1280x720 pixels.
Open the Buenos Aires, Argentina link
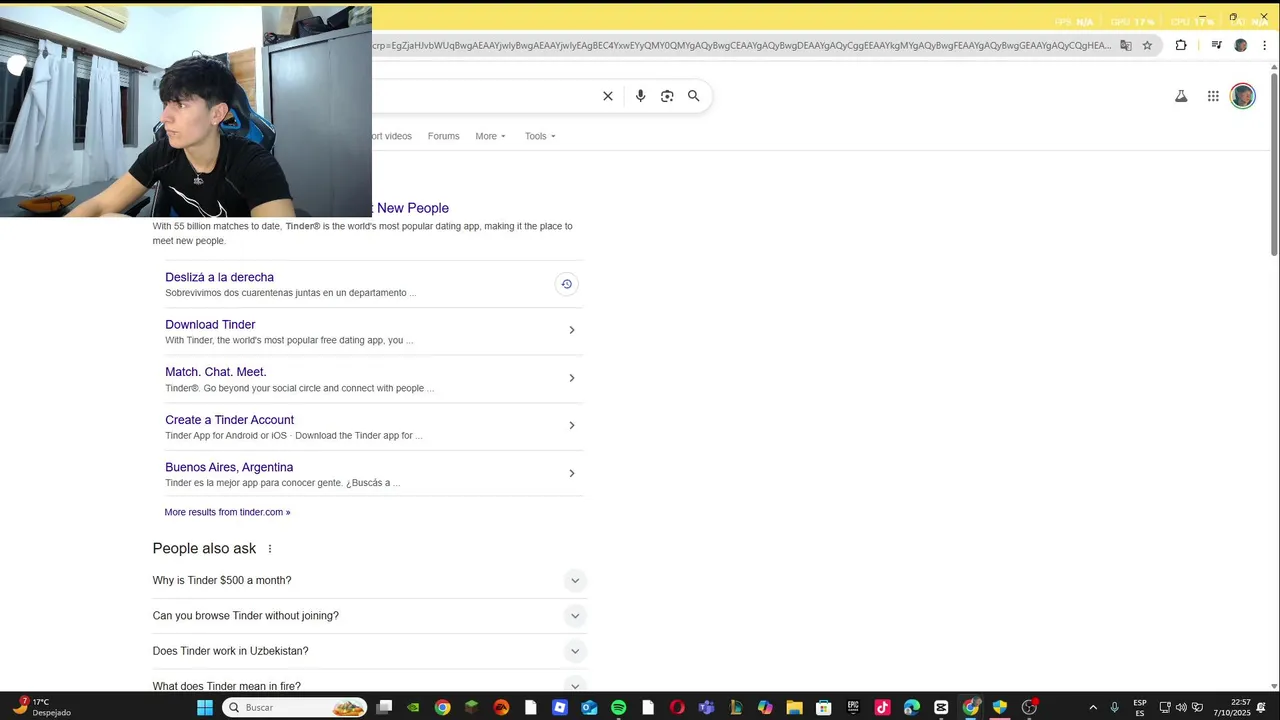click(229, 467)
